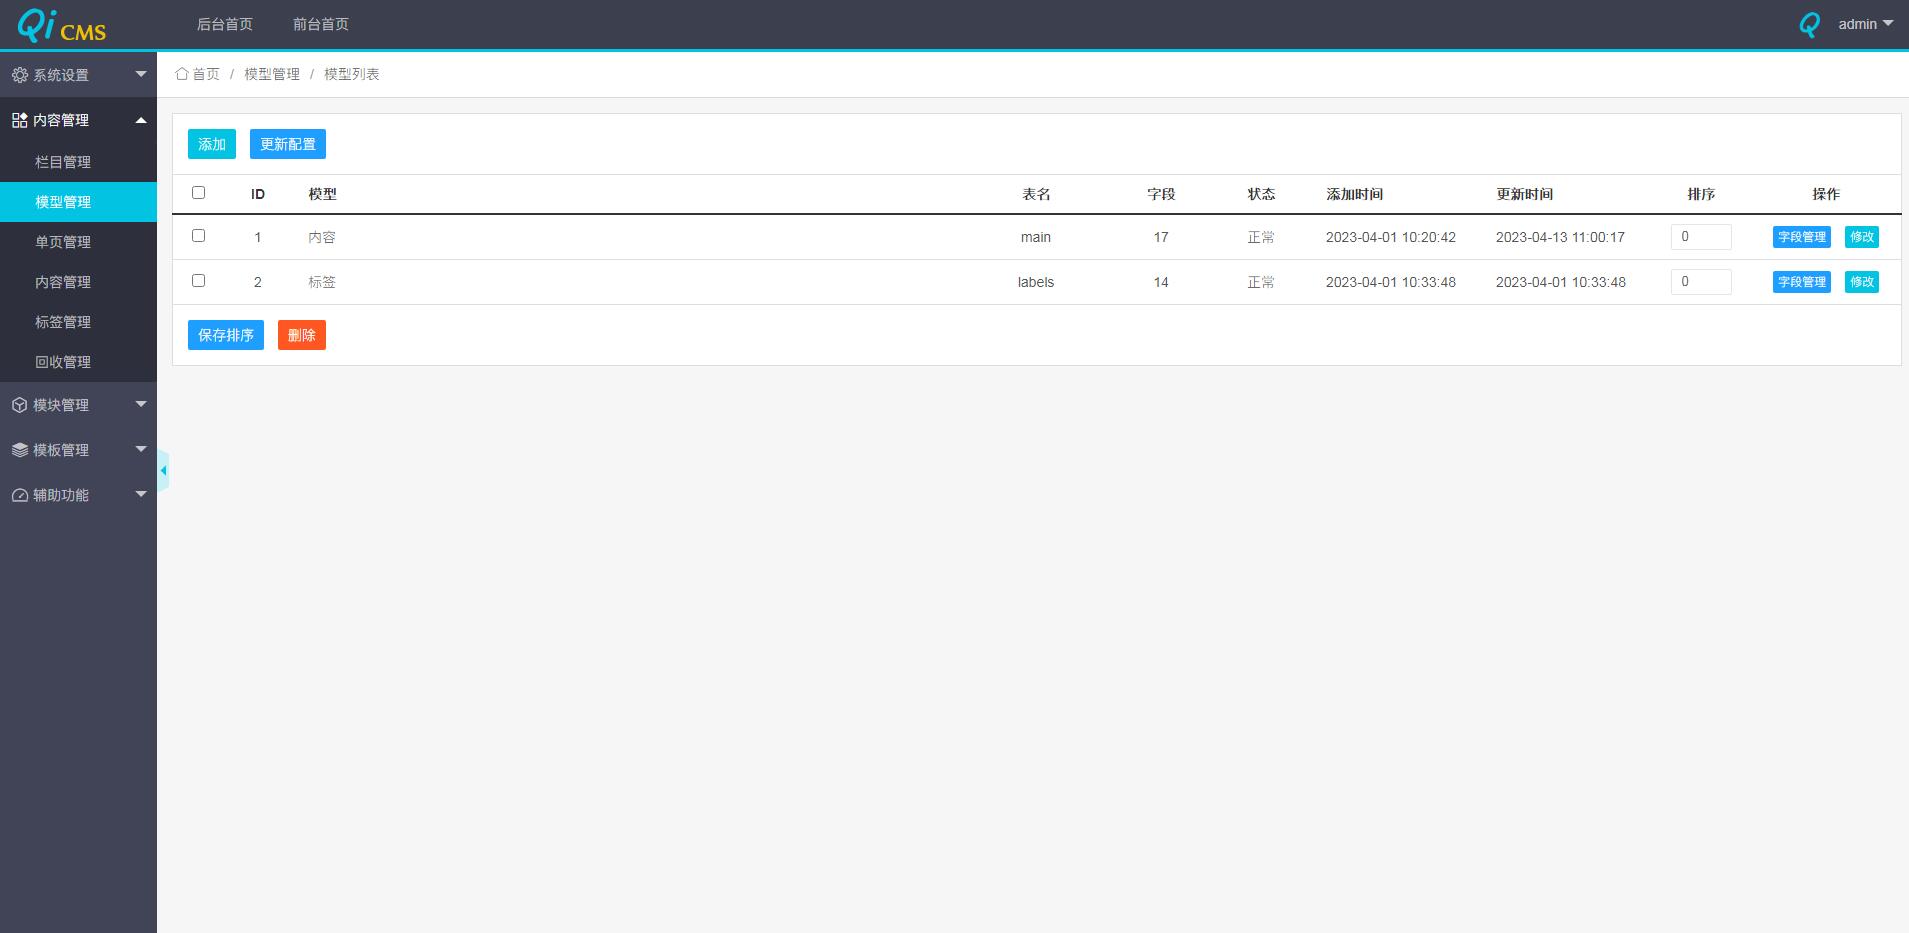
Task: Click the 保存排序 button
Action: [226, 335]
